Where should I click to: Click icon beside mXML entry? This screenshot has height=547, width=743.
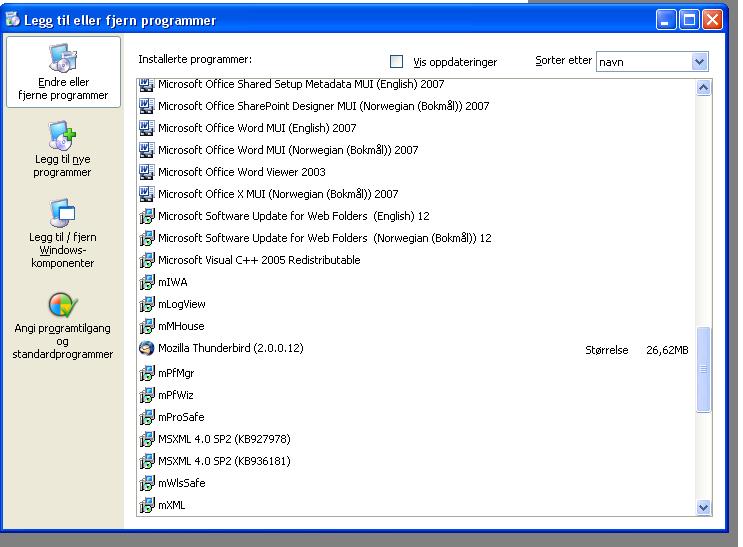[x=147, y=505]
